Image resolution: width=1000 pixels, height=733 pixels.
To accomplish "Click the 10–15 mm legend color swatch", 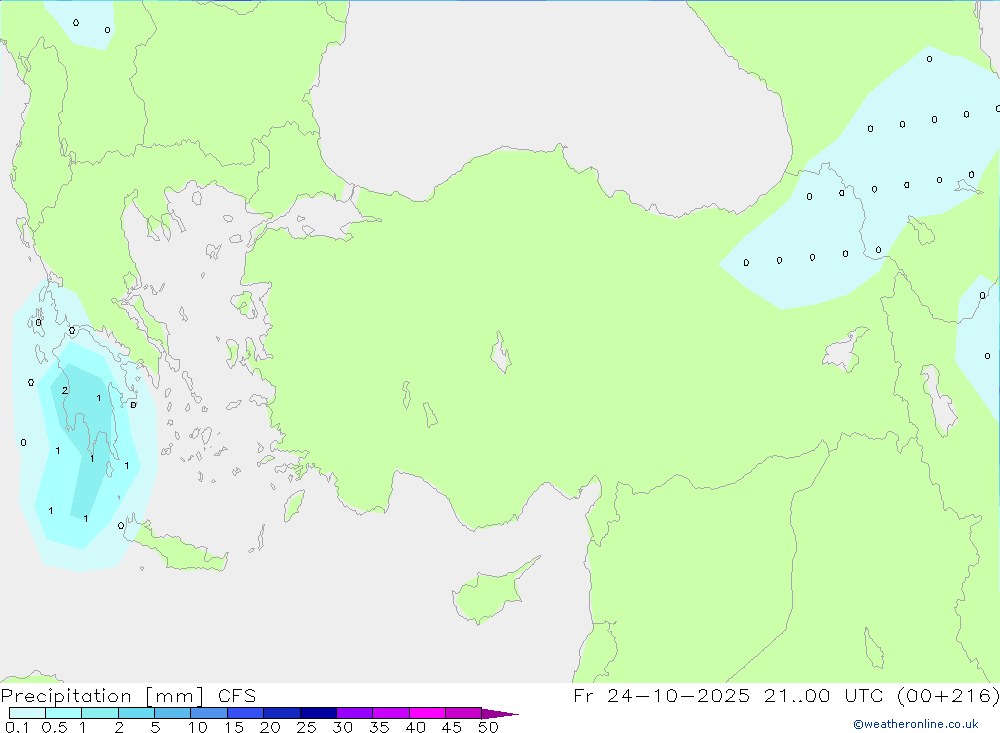I will point(209,713).
